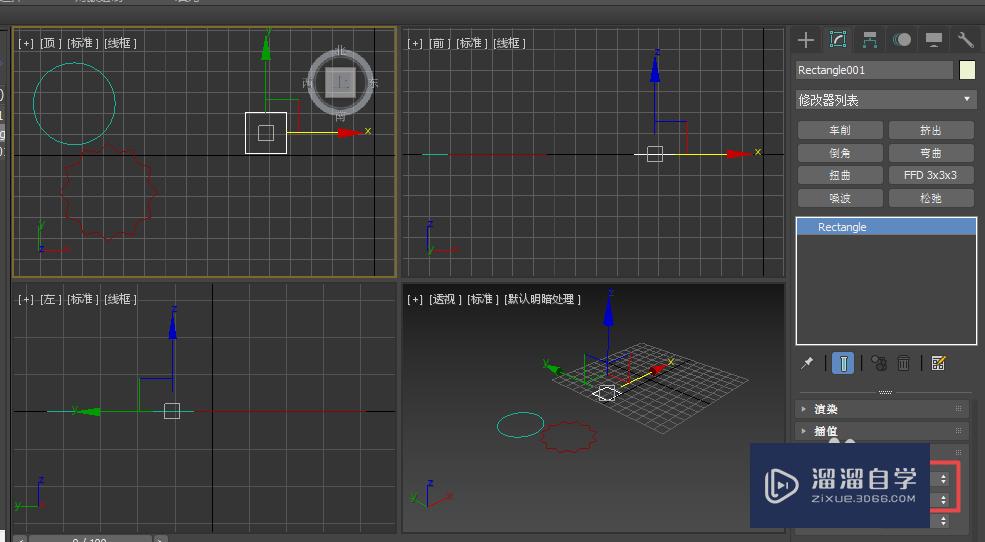This screenshot has width=985, height=542.
Task: Click the green Y-axis gizmo arrow in top viewport
Action: click(x=266, y=49)
